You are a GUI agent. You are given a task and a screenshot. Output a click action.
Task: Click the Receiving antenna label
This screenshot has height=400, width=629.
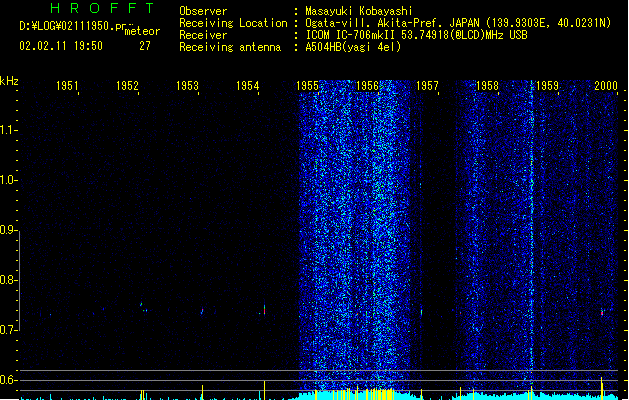[230, 47]
